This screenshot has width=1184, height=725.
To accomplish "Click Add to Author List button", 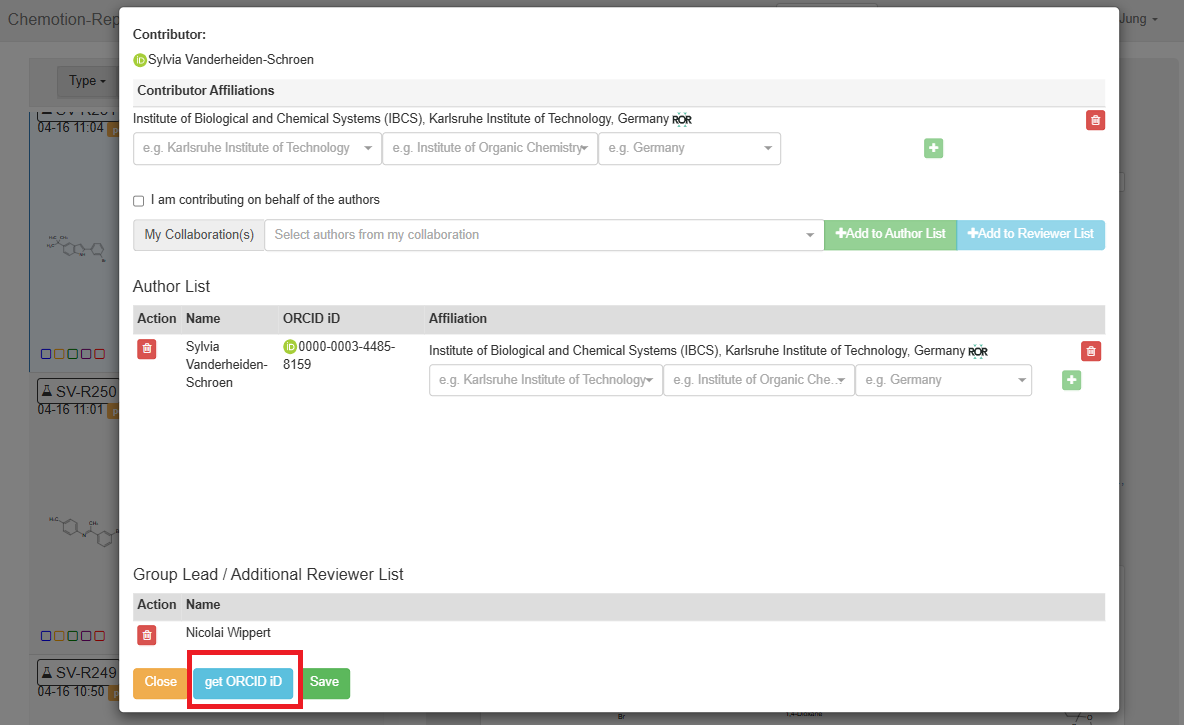I will coord(890,234).
